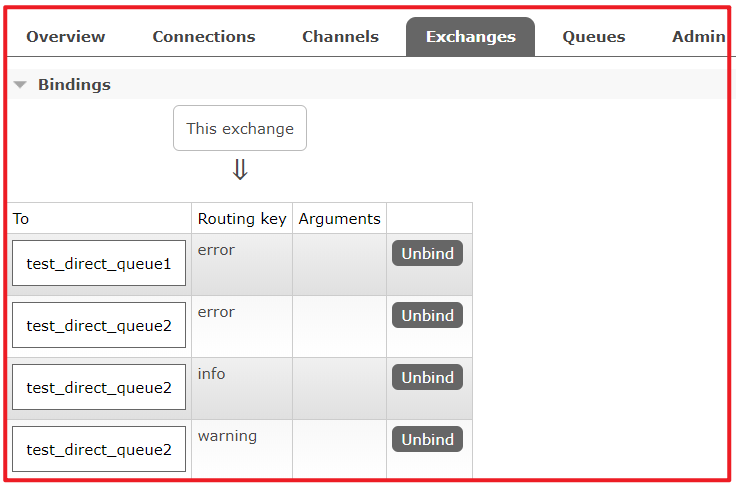
Task: Go to the Channels tab
Action: (x=340, y=37)
